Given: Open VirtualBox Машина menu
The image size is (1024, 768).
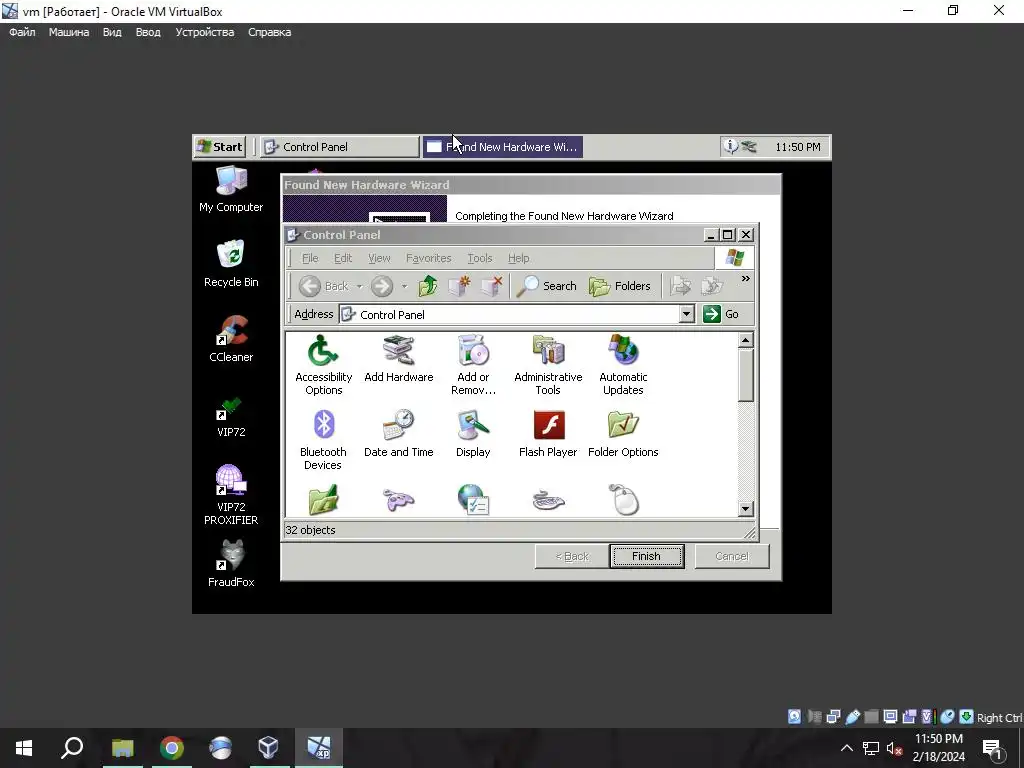Looking at the screenshot, I should tap(69, 32).
